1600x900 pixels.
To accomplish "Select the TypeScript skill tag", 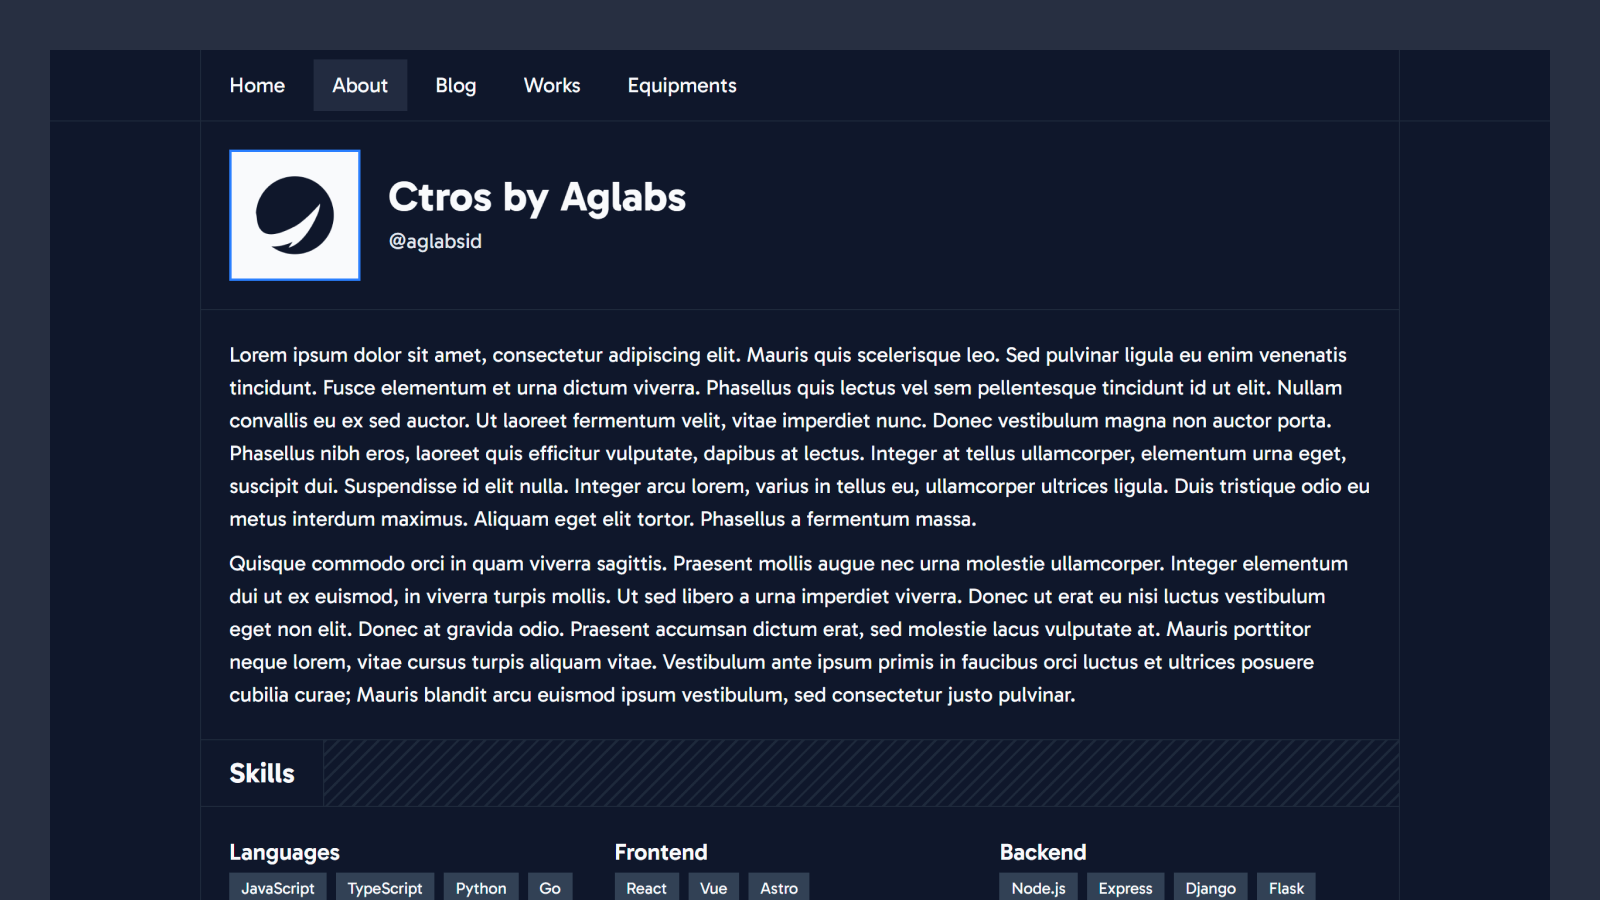I will tap(385, 888).
